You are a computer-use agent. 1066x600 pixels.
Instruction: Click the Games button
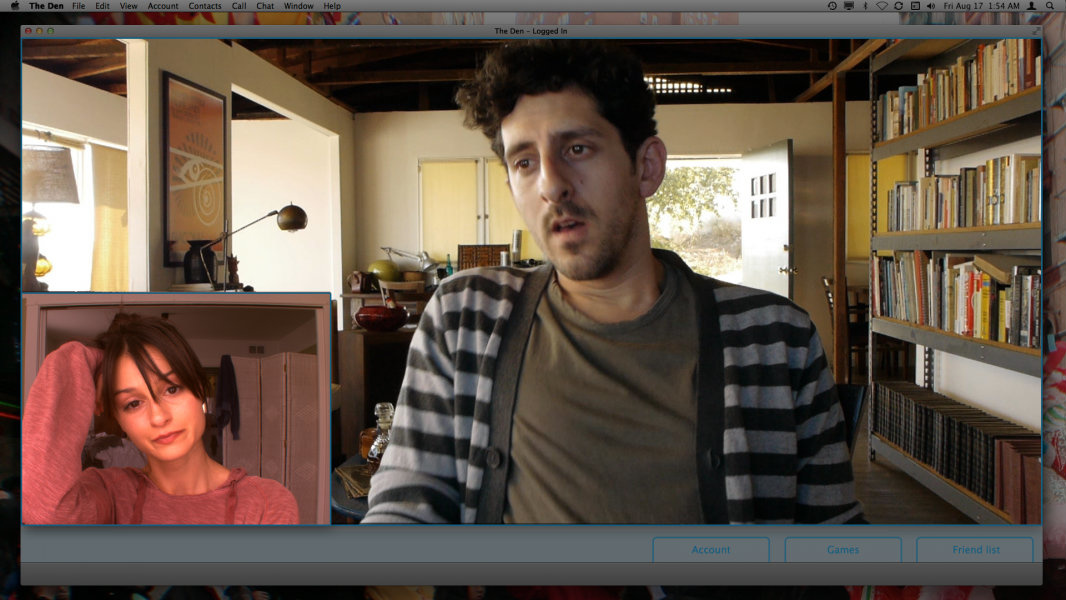pos(843,550)
